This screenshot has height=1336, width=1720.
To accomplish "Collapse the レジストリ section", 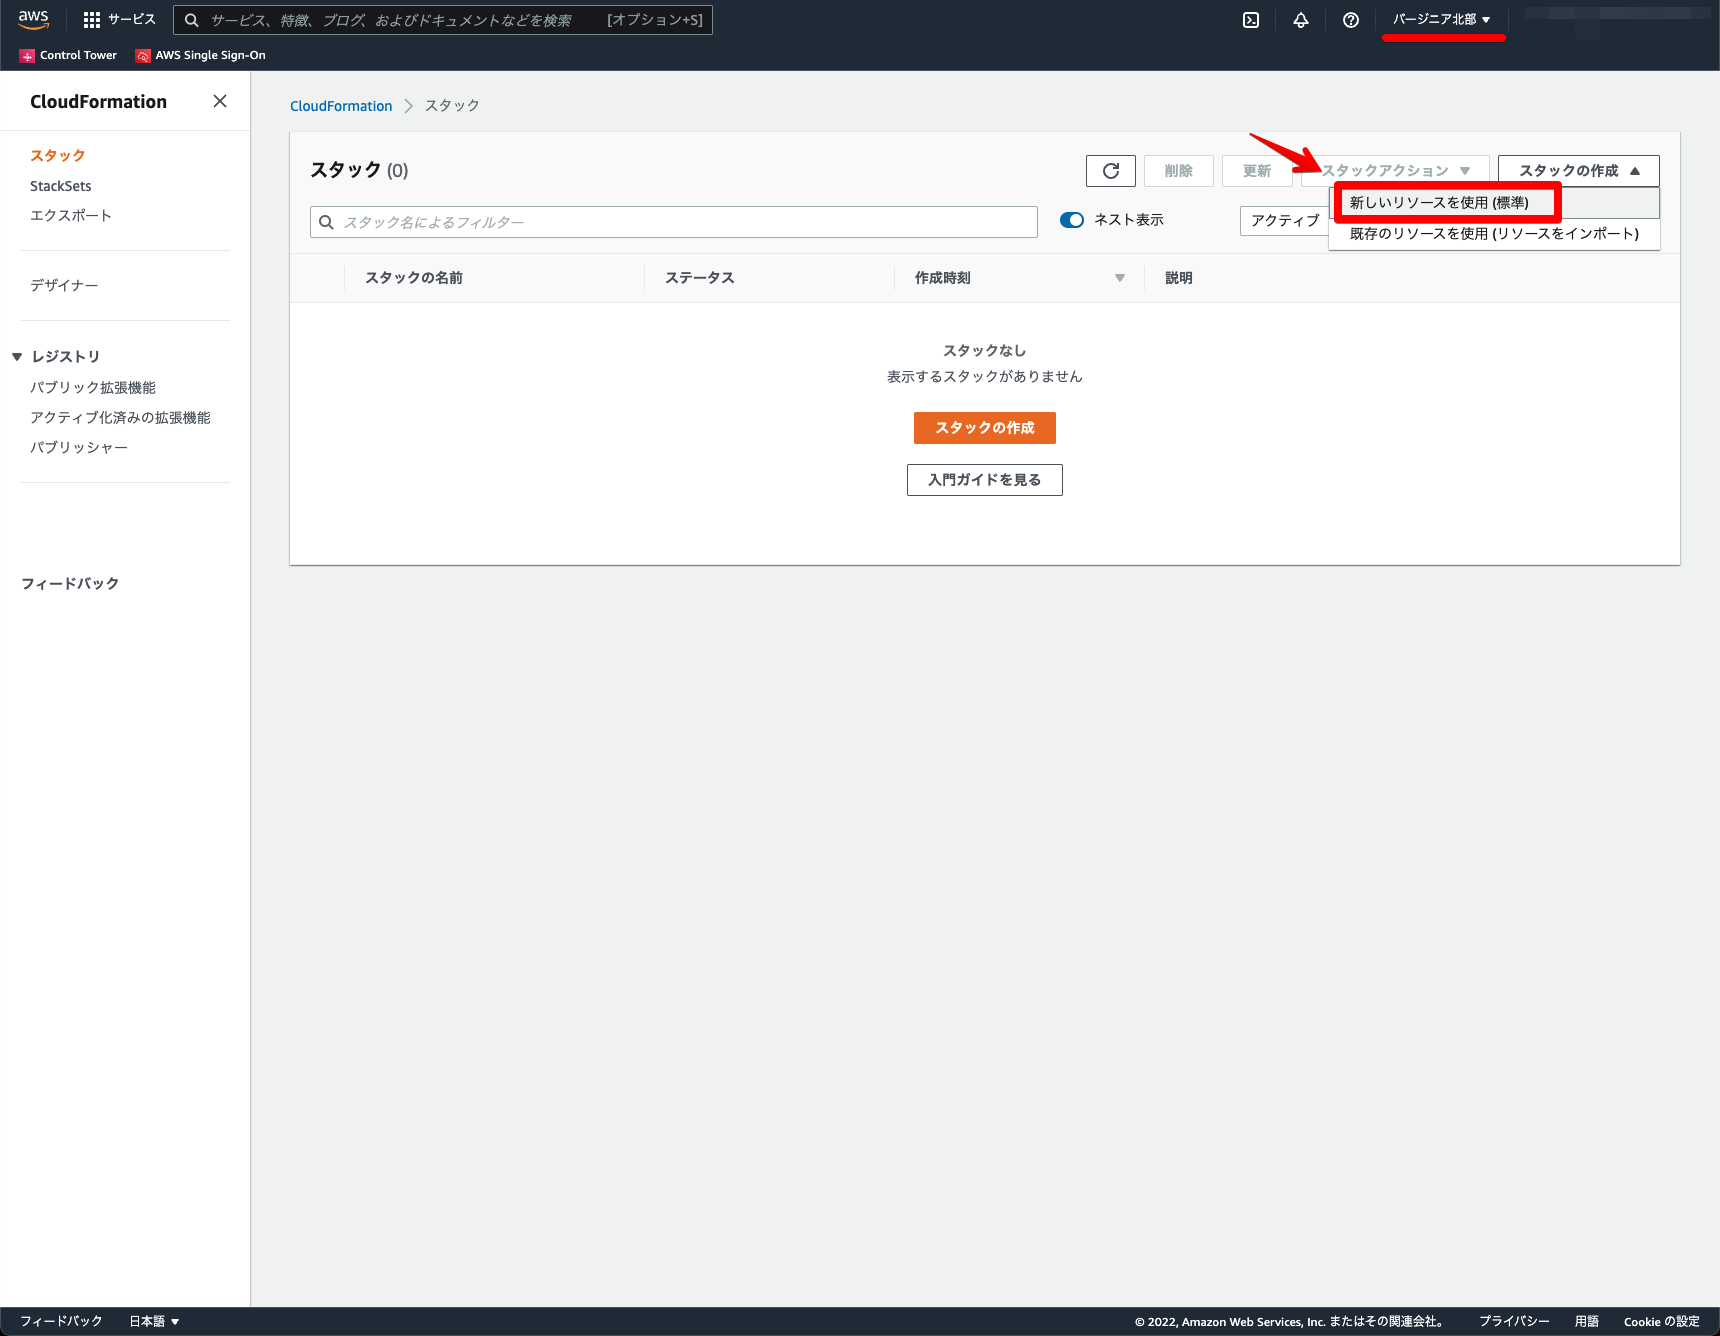I will 17,357.
